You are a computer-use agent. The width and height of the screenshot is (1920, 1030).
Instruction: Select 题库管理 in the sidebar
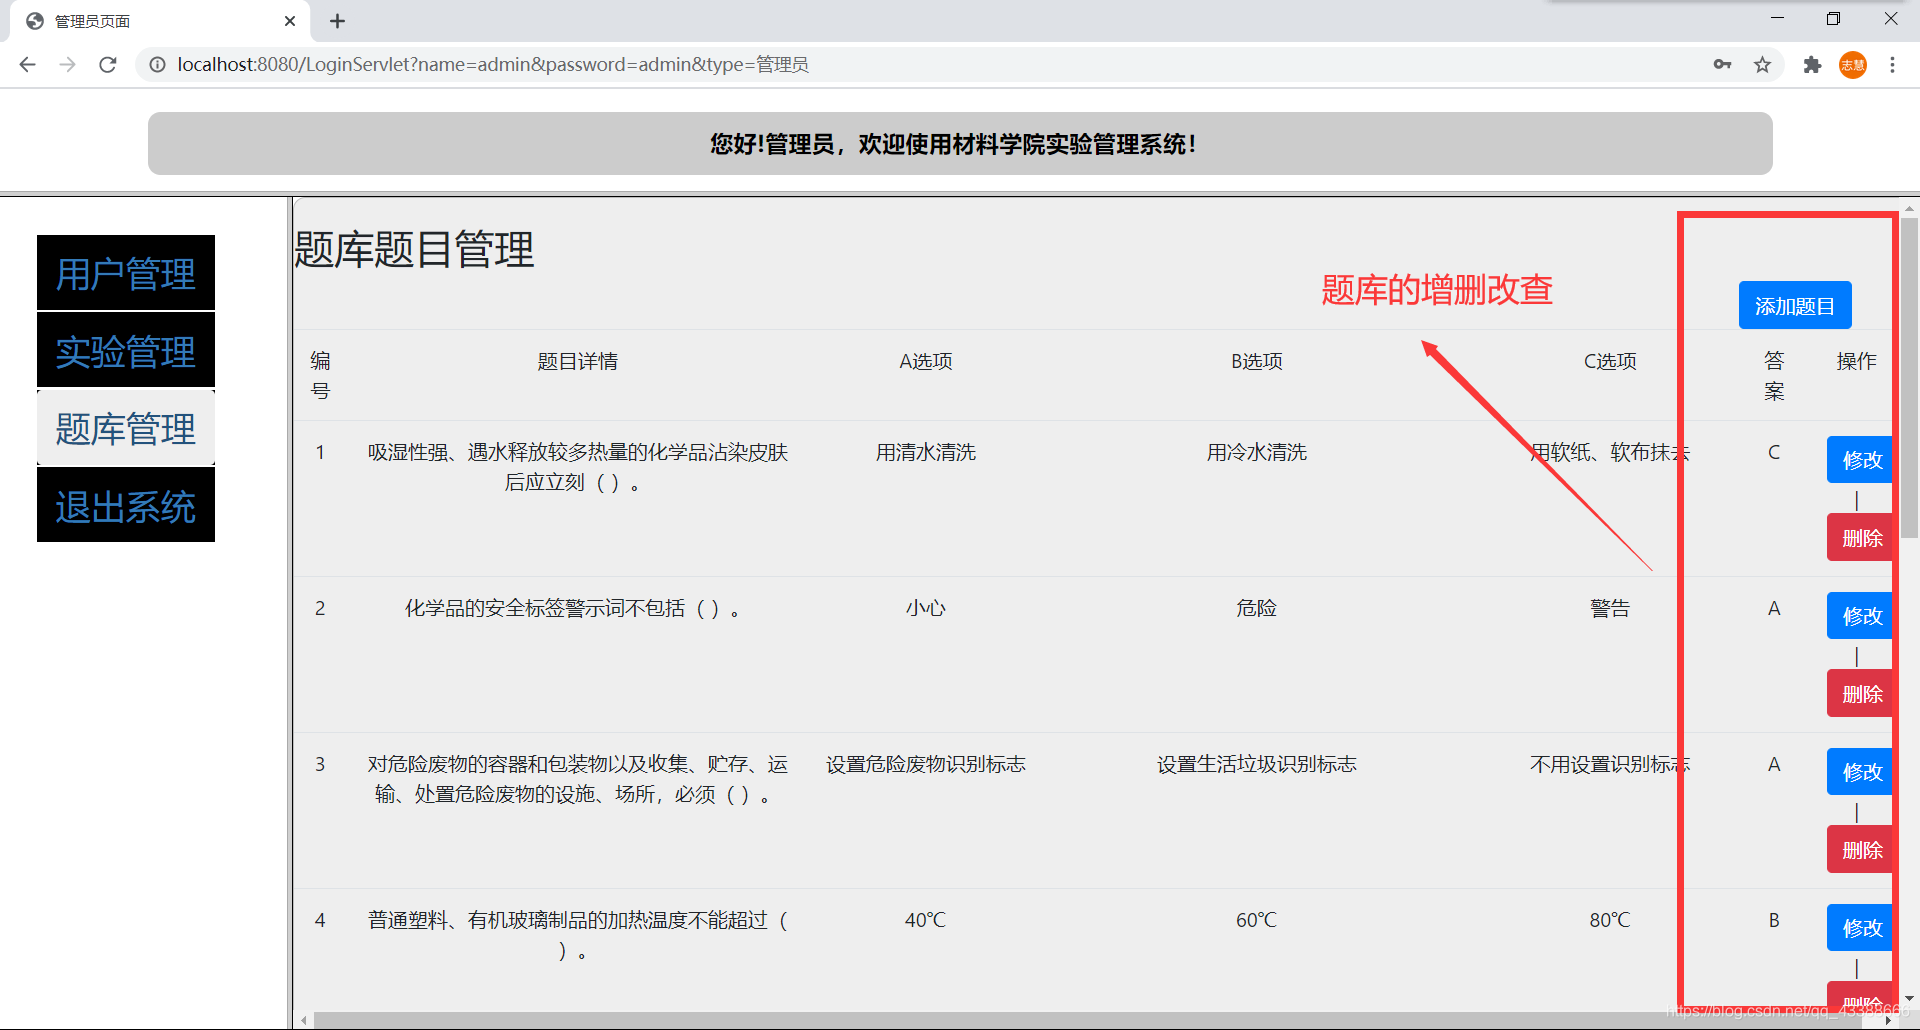point(126,428)
